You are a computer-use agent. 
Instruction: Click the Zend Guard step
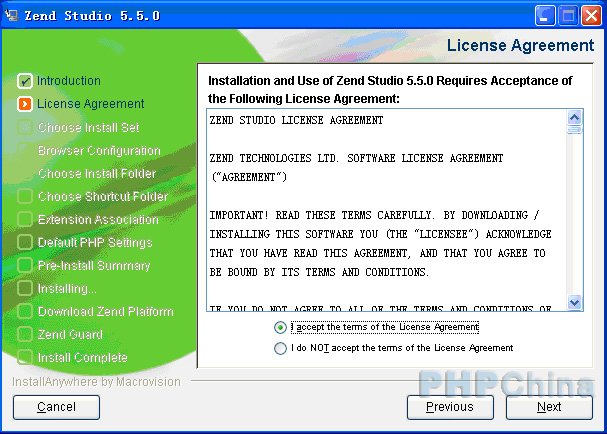click(70, 334)
